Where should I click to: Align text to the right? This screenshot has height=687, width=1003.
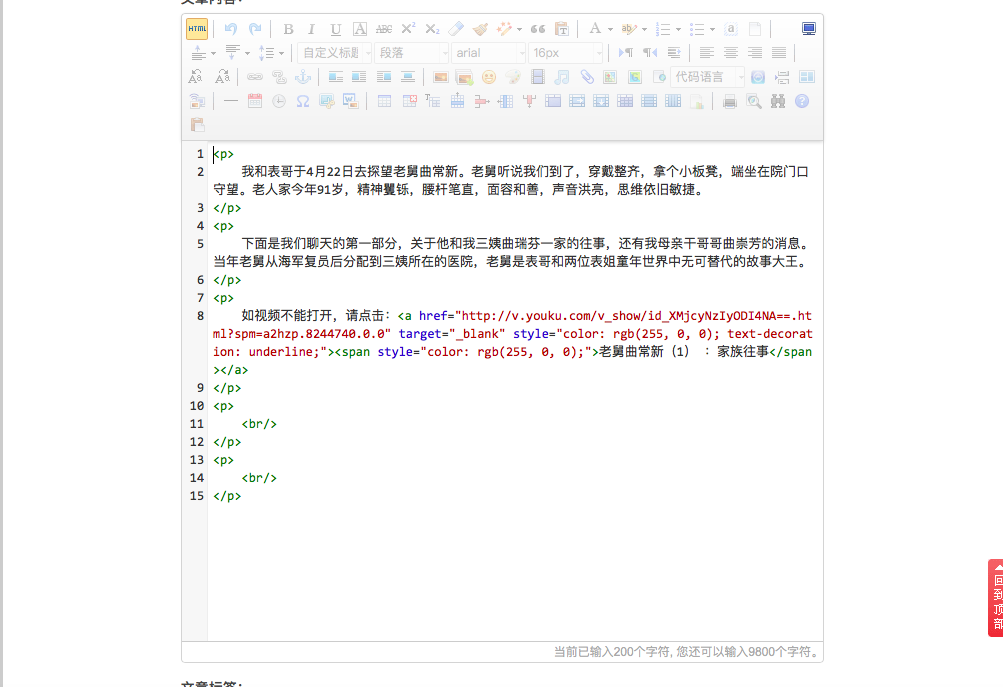755,52
